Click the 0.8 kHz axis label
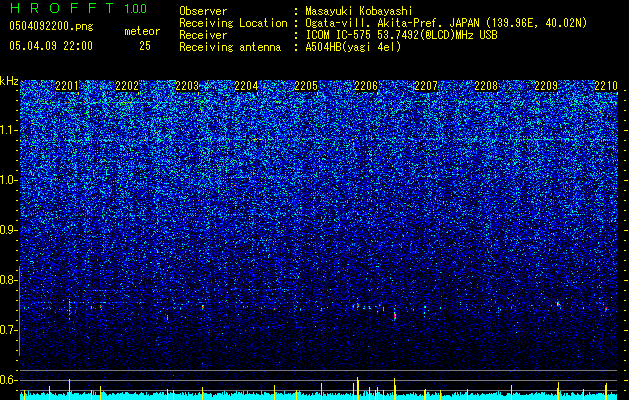 pos(8,280)
